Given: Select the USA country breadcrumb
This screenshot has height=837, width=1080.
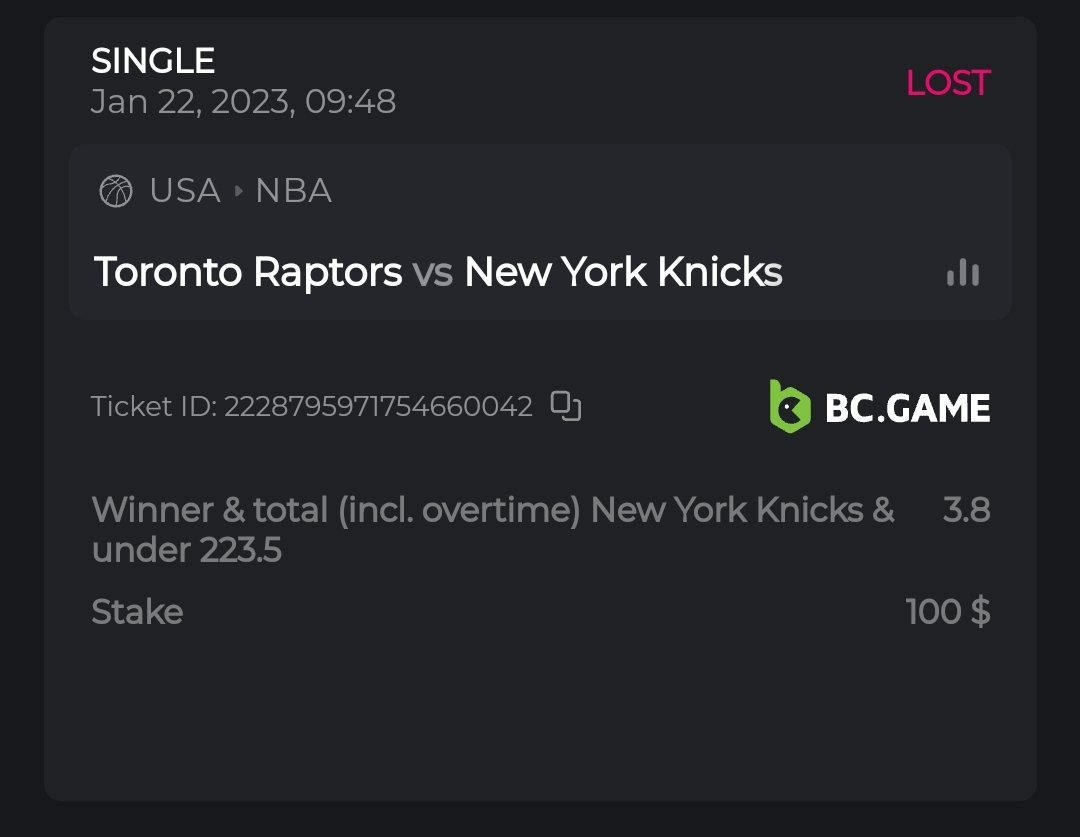Looking at the screenshot, I should tap(185, 190).
